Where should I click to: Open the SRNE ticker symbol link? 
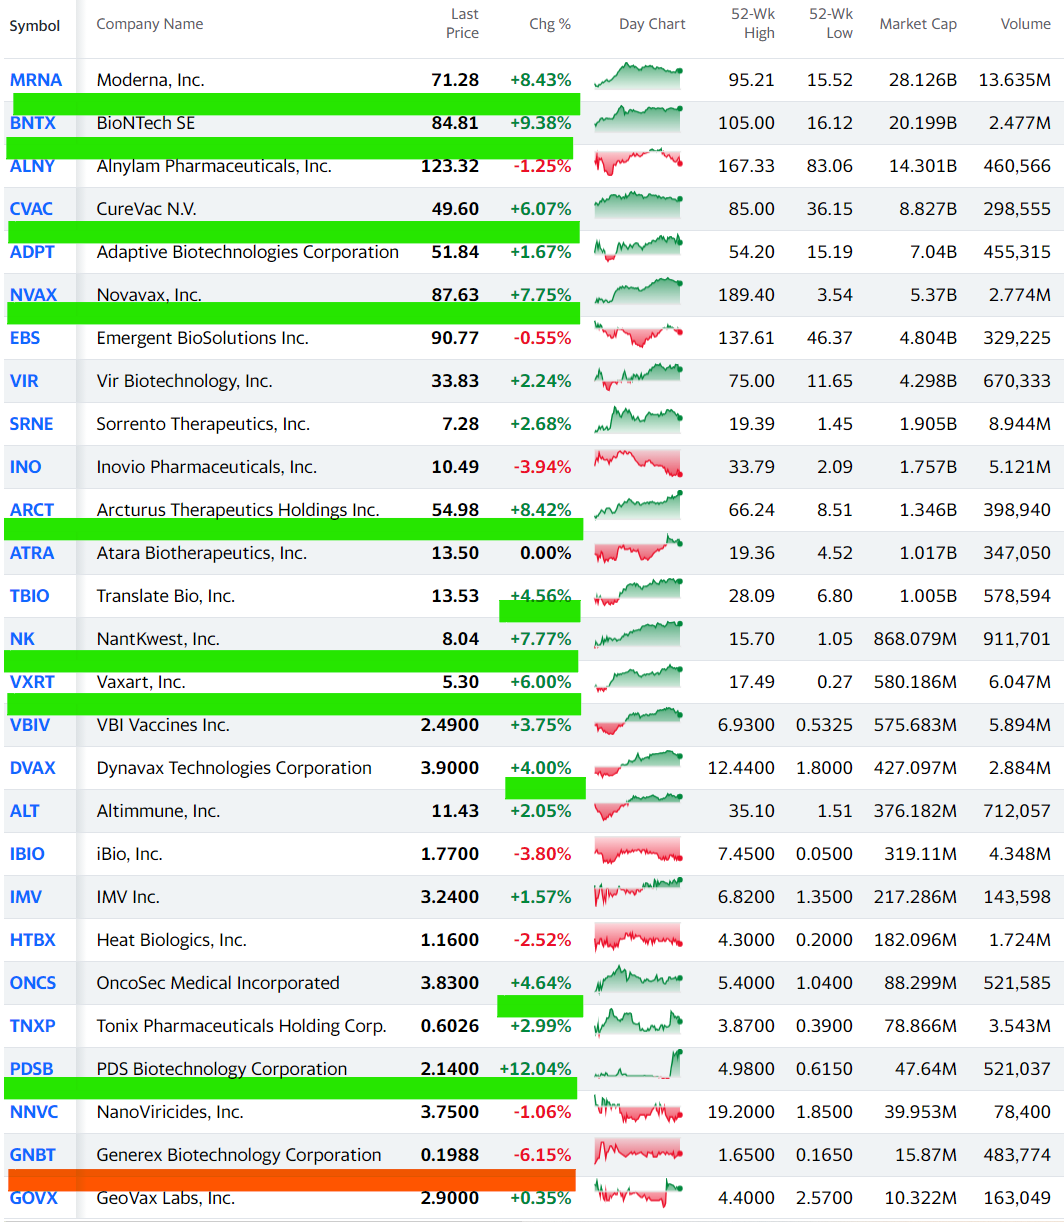point(32,424)
